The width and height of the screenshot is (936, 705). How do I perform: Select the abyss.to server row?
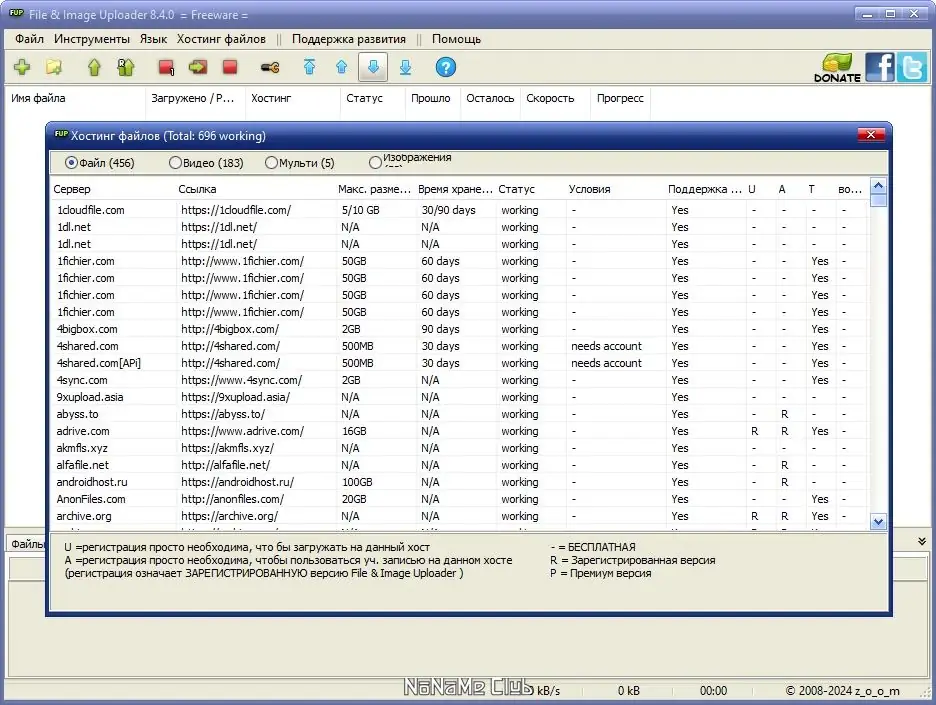(458, 414)
